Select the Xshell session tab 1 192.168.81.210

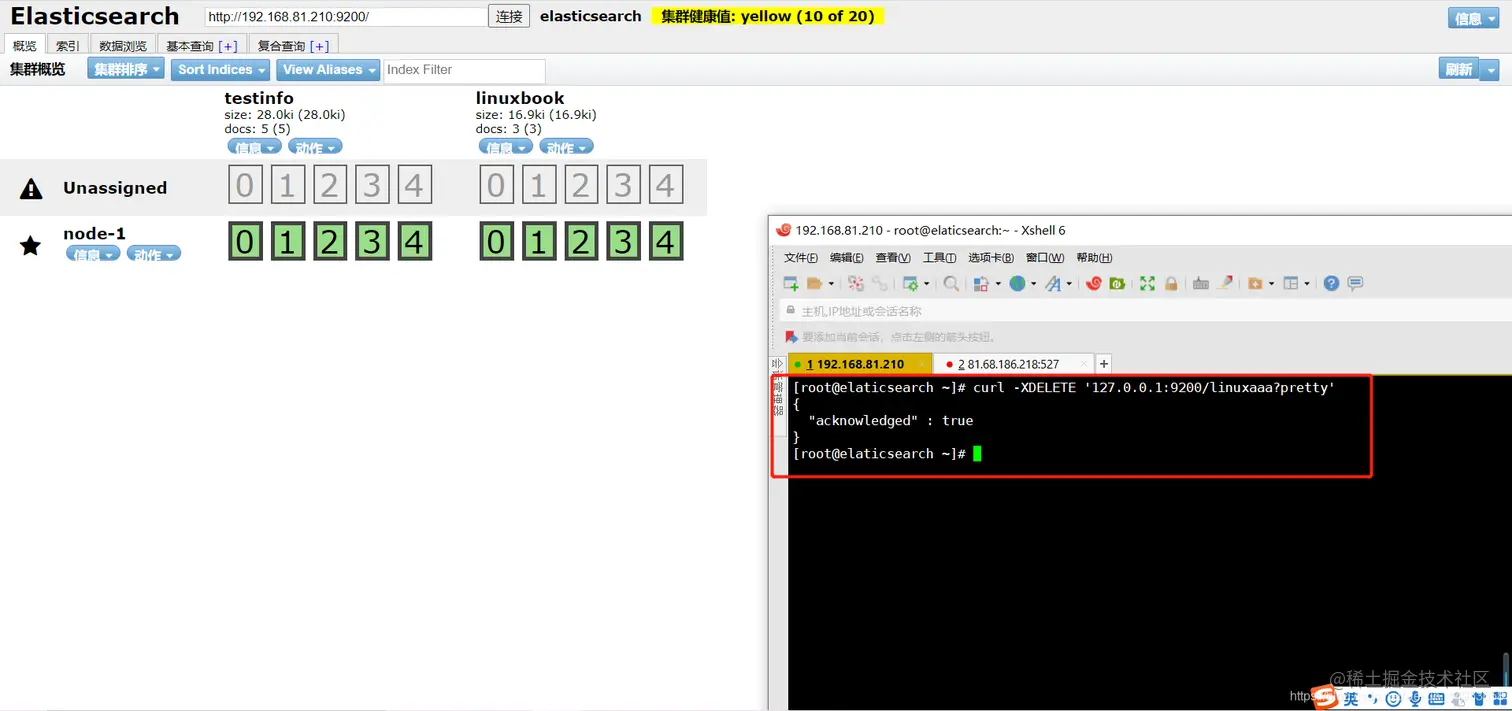(x=859, y=364)
